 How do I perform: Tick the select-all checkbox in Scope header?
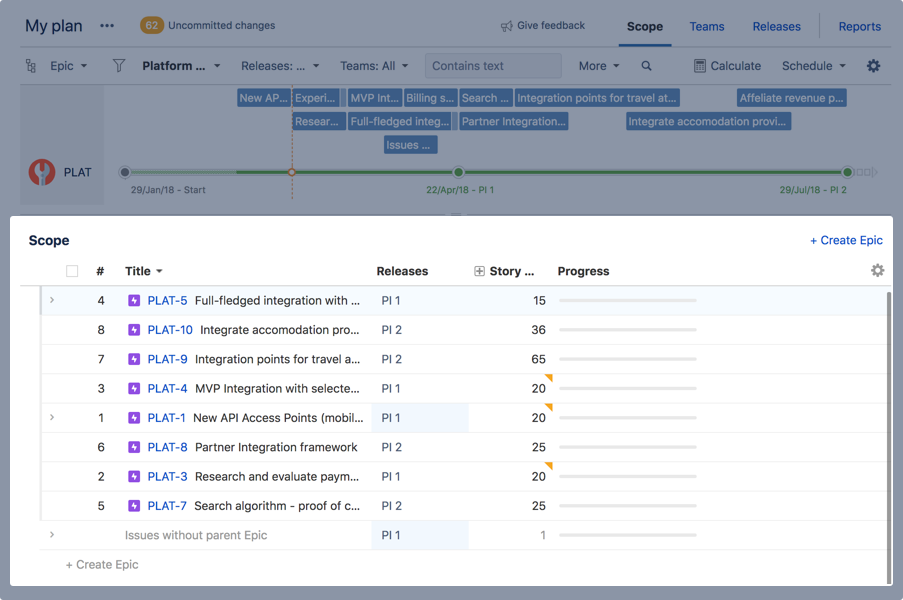click(x=72, y=271)
